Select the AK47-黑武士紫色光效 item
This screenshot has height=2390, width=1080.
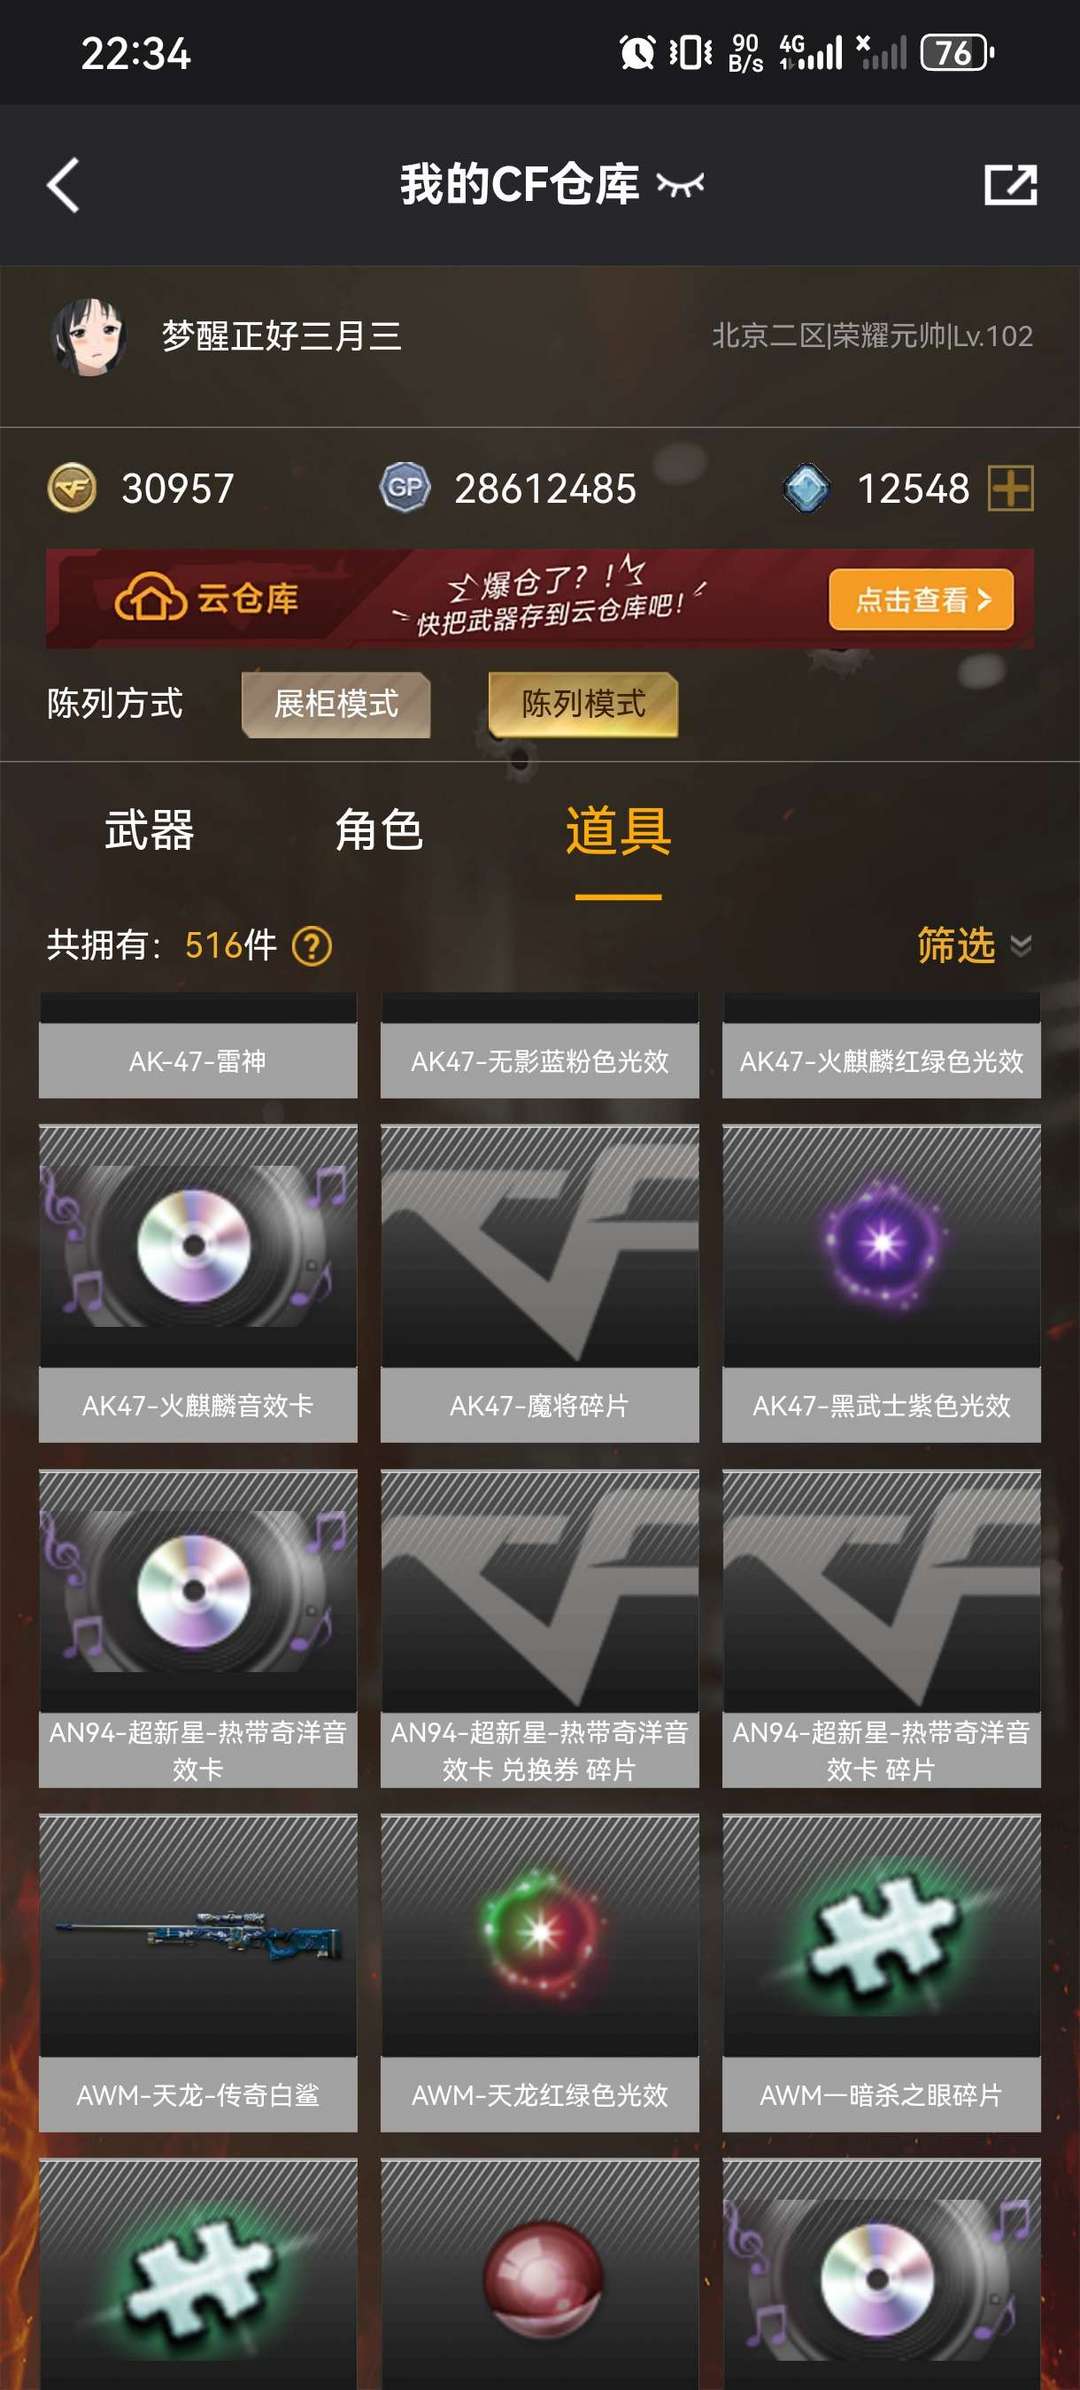point(881,1283)
